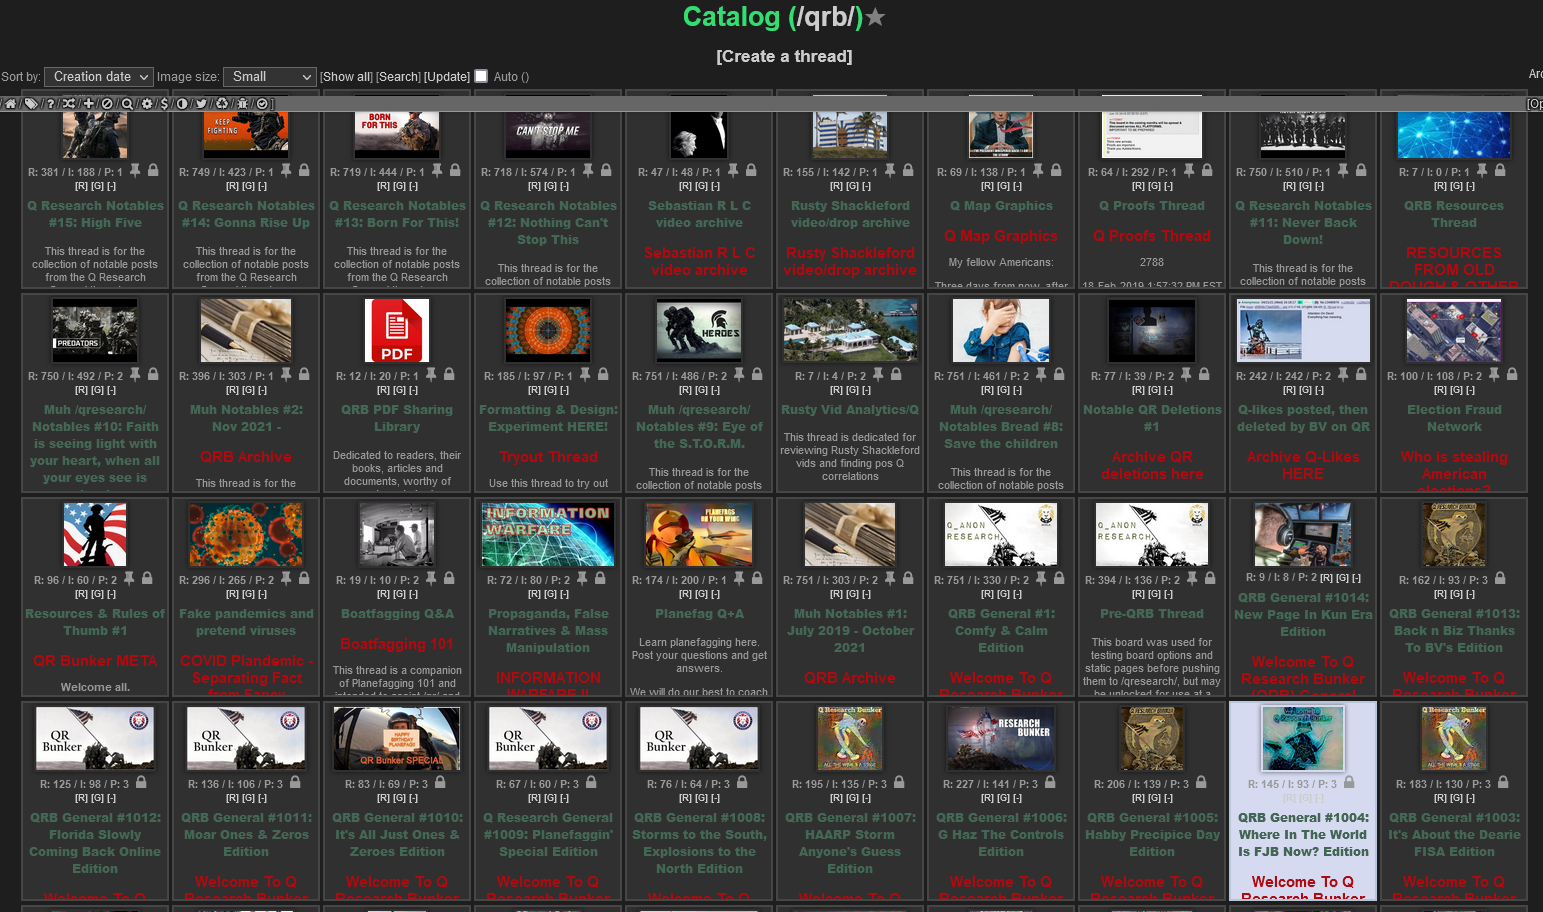1543x912 pixels.
Task: Click the shuffle random icon in top bar
Action: coord(69,104)
